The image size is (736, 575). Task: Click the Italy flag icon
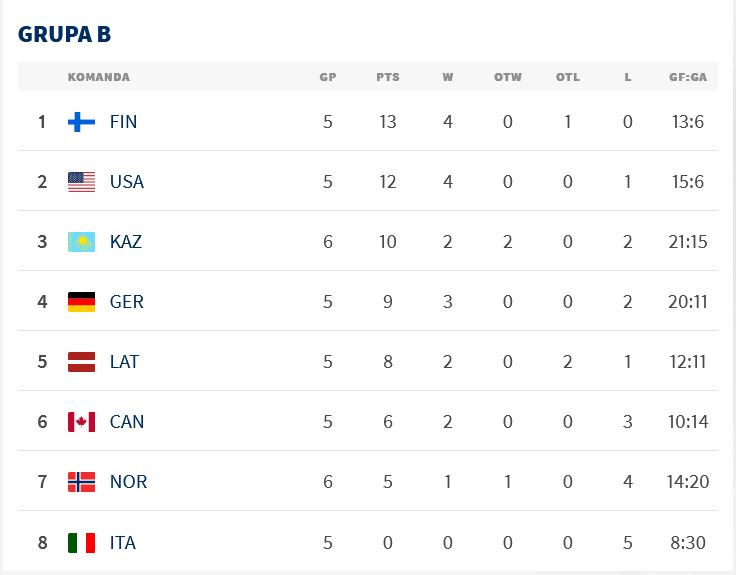(81, 543)
